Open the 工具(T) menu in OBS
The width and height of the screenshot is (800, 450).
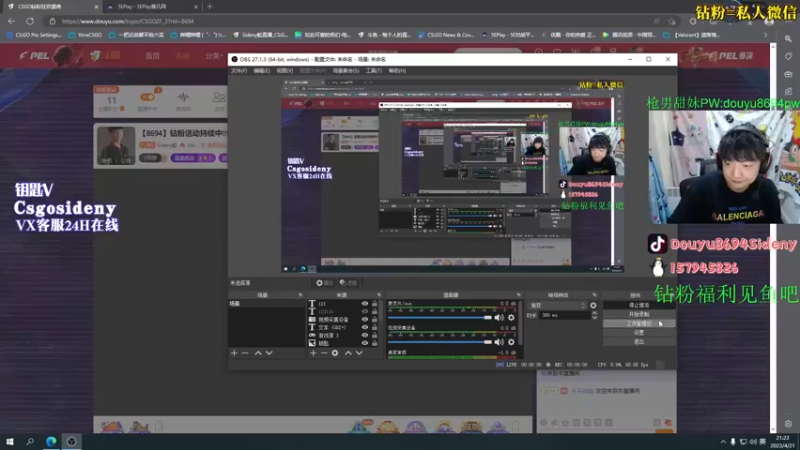tap(373, 70)
